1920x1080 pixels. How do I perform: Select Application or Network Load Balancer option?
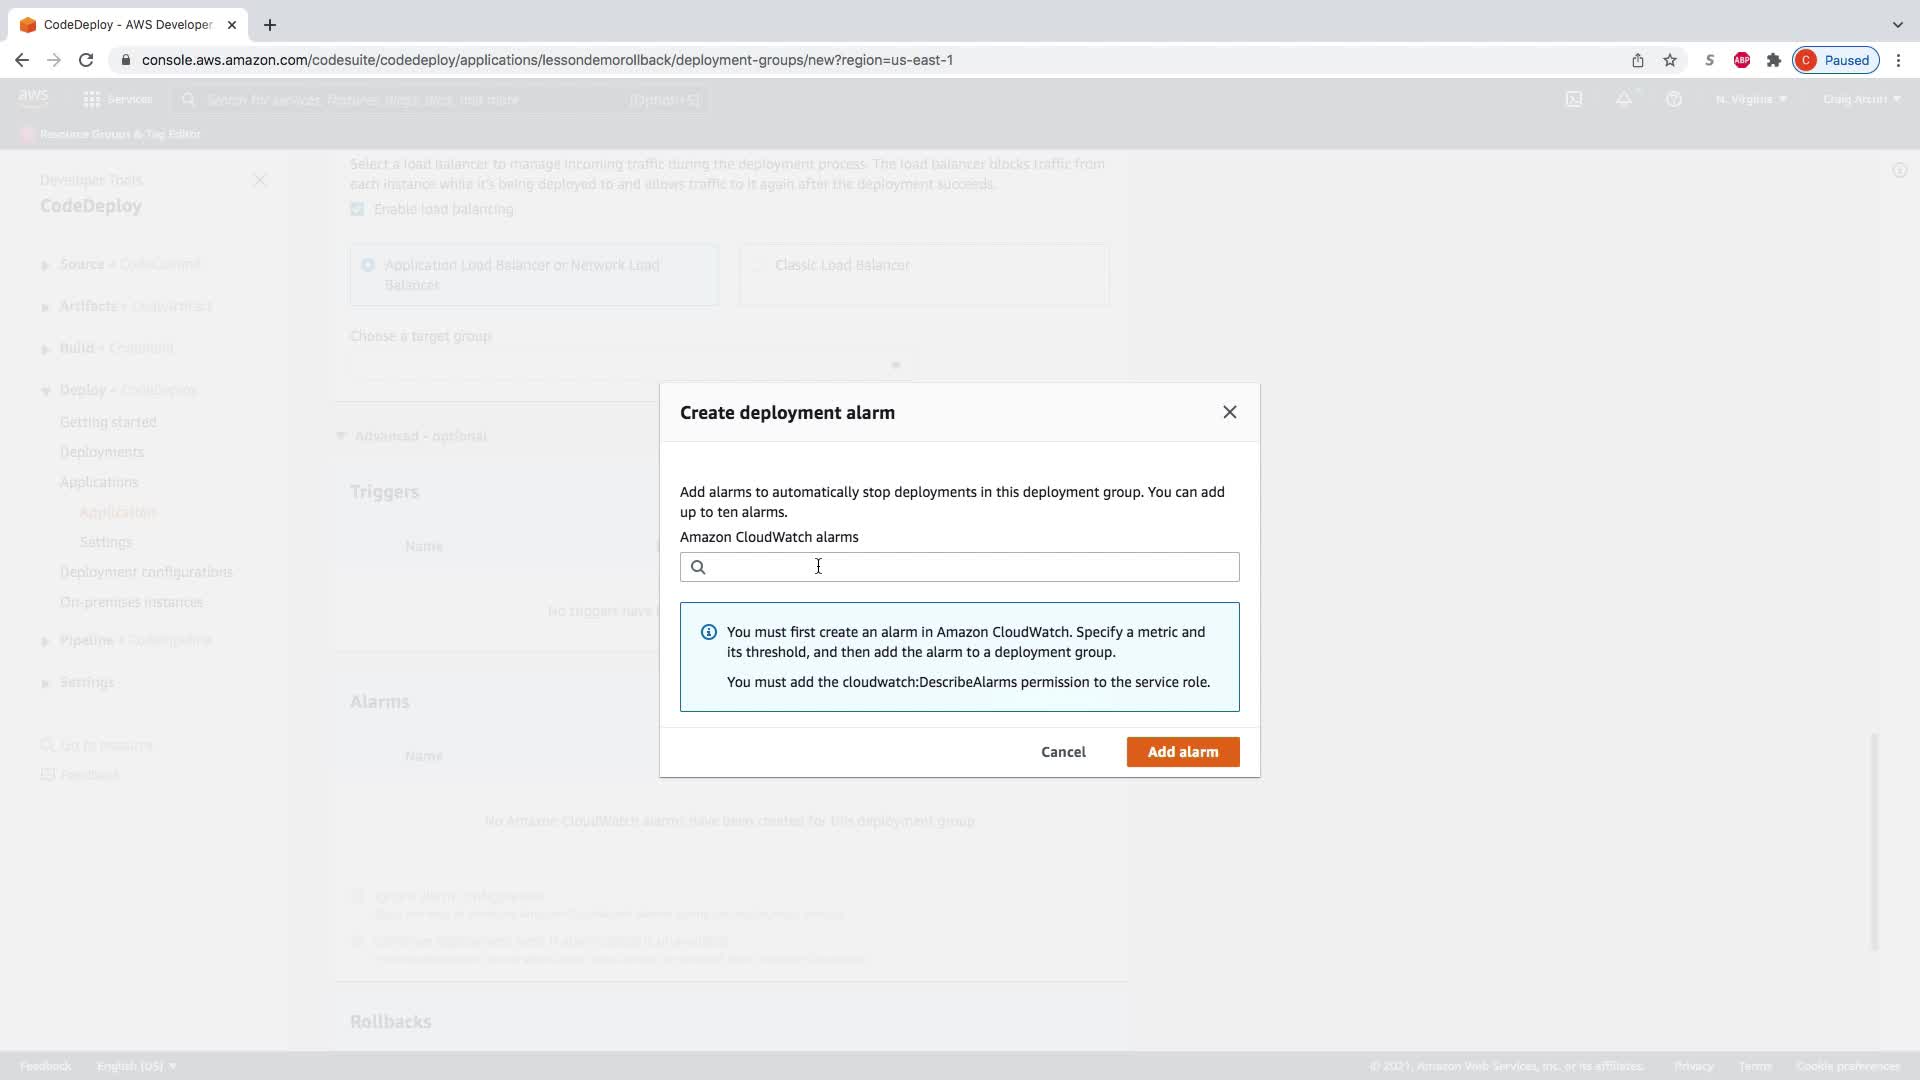(368, 265)
